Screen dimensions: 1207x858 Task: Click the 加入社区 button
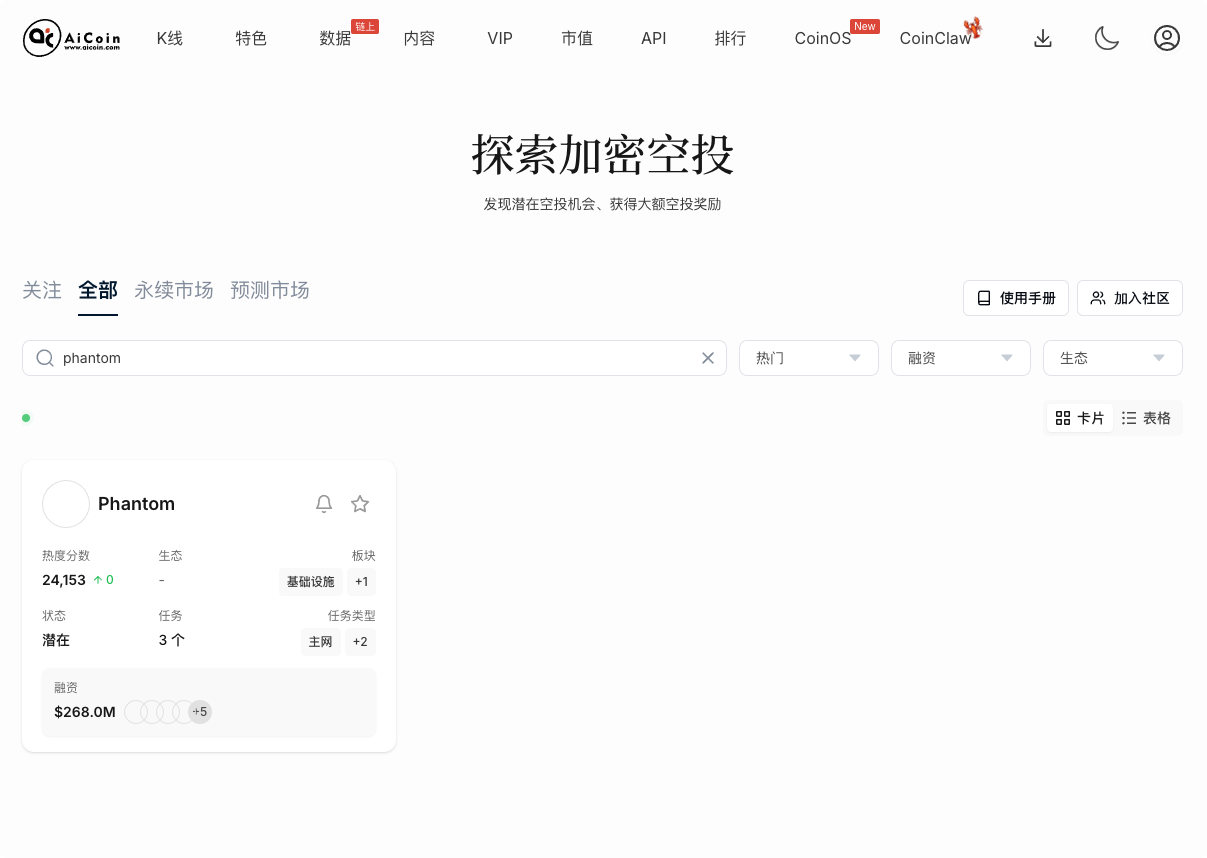pyautogui.click(x=1130, y=298)
